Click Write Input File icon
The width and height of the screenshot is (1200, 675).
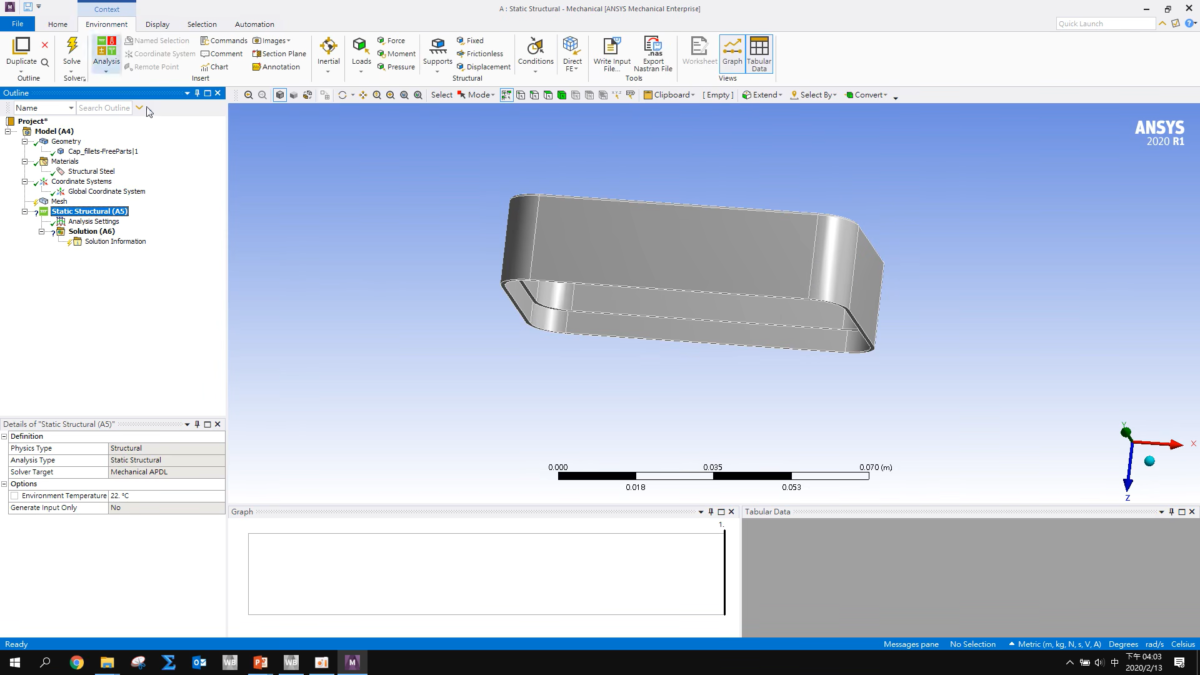tap(612, 46)
